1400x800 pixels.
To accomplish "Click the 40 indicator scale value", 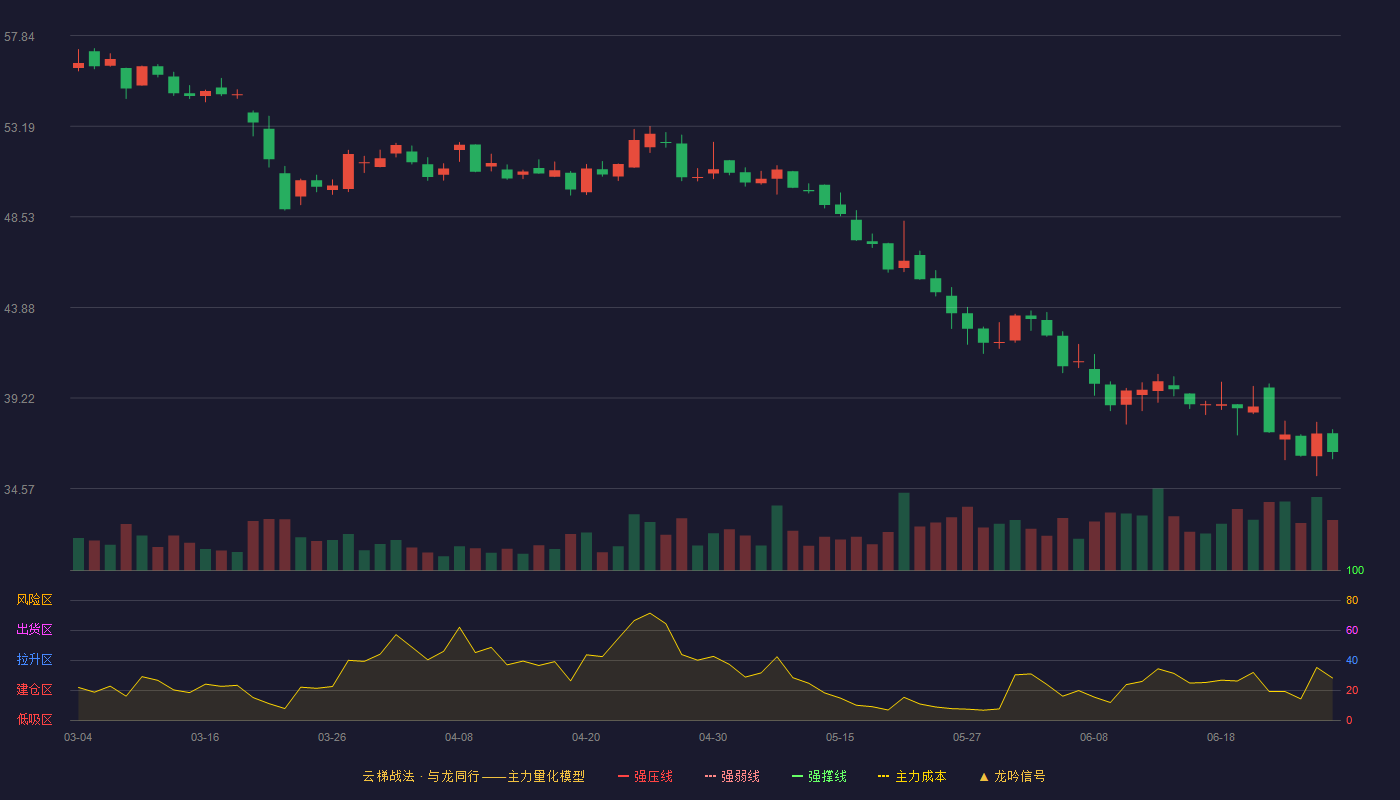I will (1352, 661).
